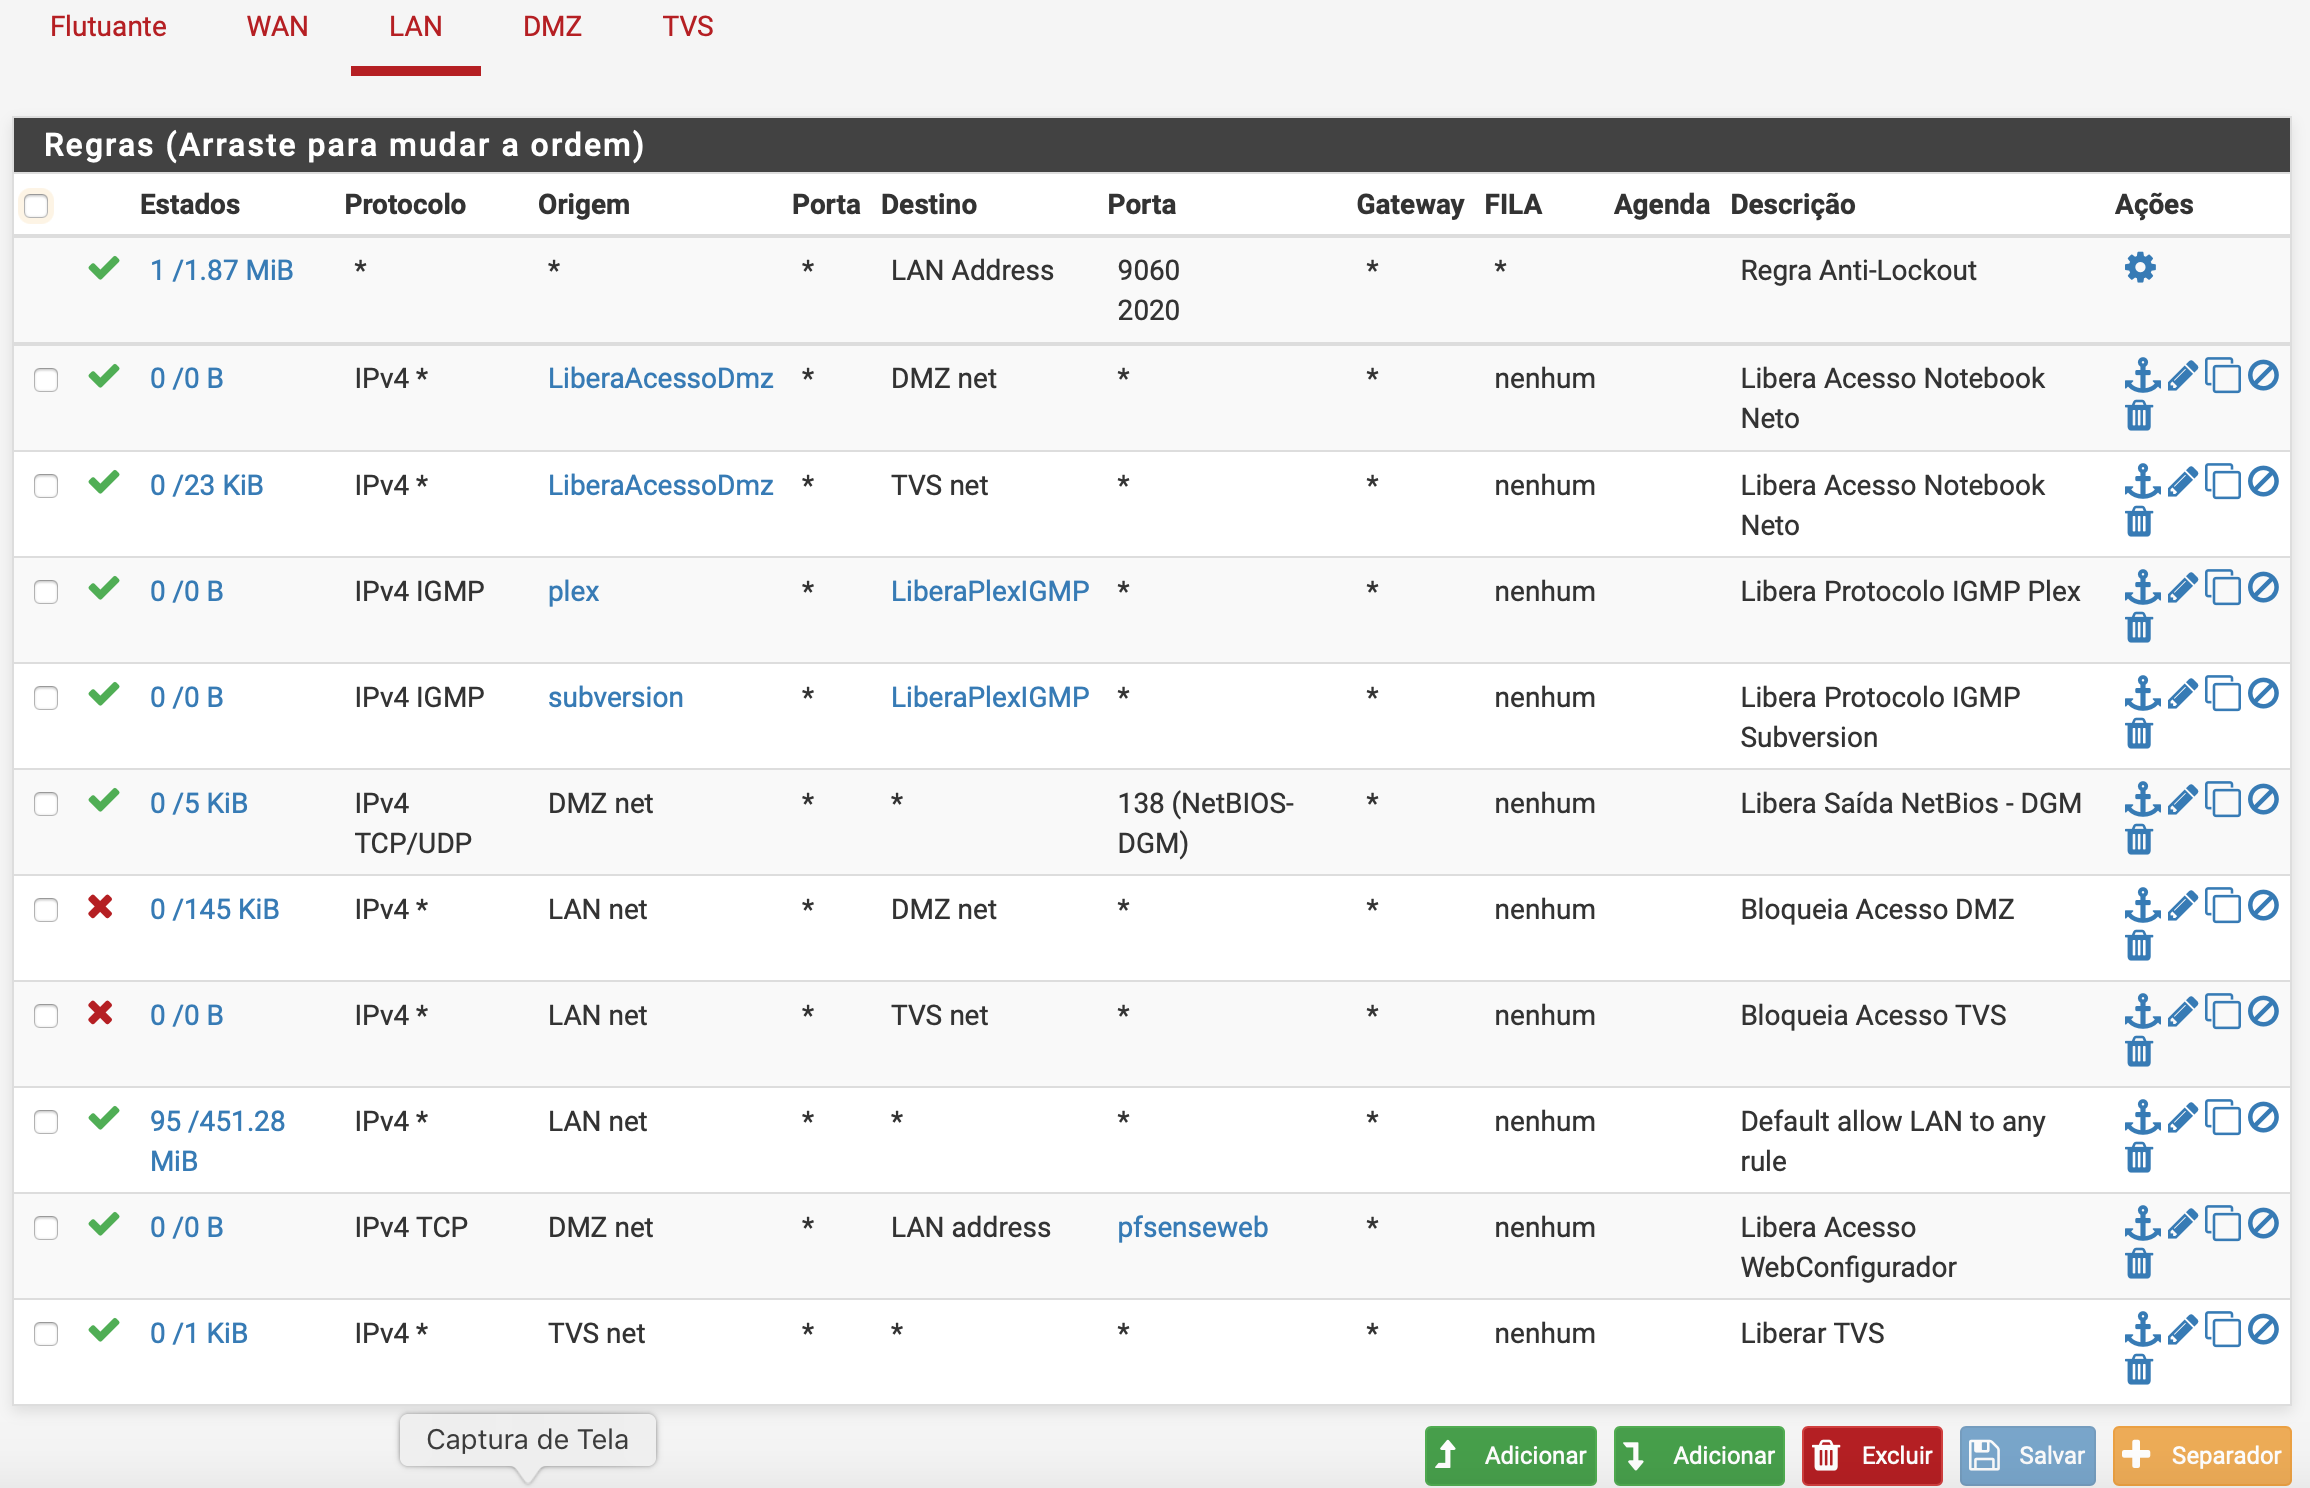Screen dimensions: 2310x1488
Task: Switch to the DMZ tab
Action: 552,27
